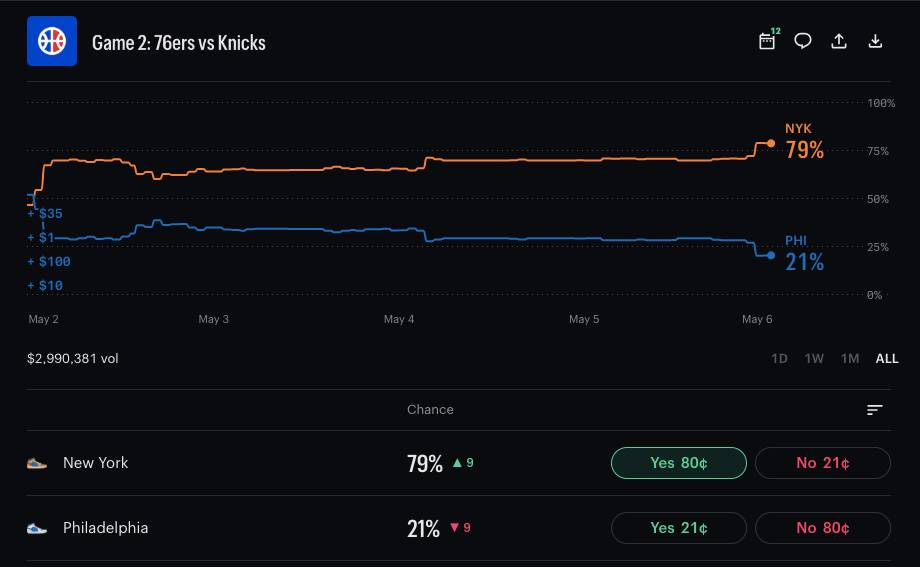Image resolution: width=920 pixels, height=567 pixels.
Task: Click the orange NYK chart endpoint dot
Action: [771, 143]
